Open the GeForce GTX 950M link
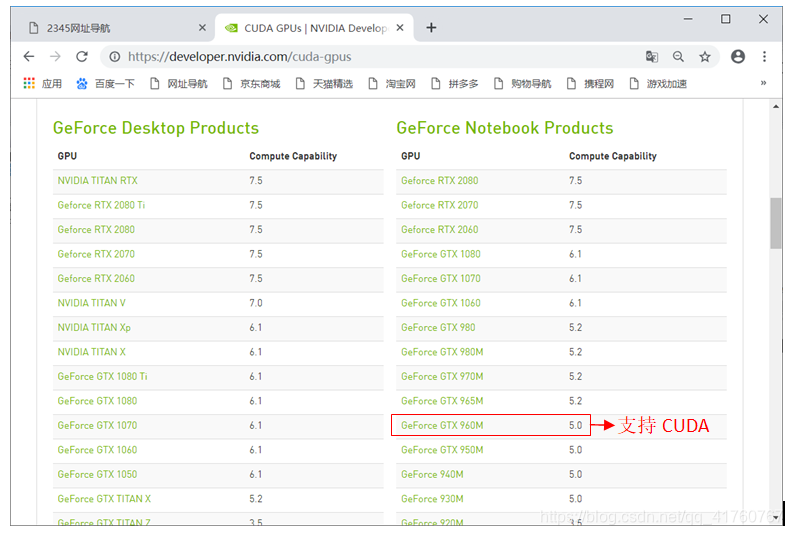Viewport: 793px width, 535px height. coord(442,450)
